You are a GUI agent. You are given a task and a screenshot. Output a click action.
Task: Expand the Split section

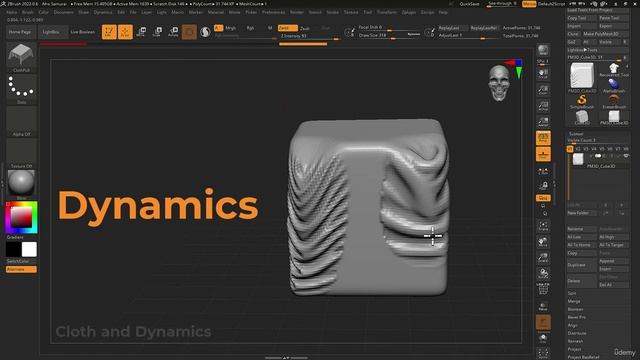[572, 293]
